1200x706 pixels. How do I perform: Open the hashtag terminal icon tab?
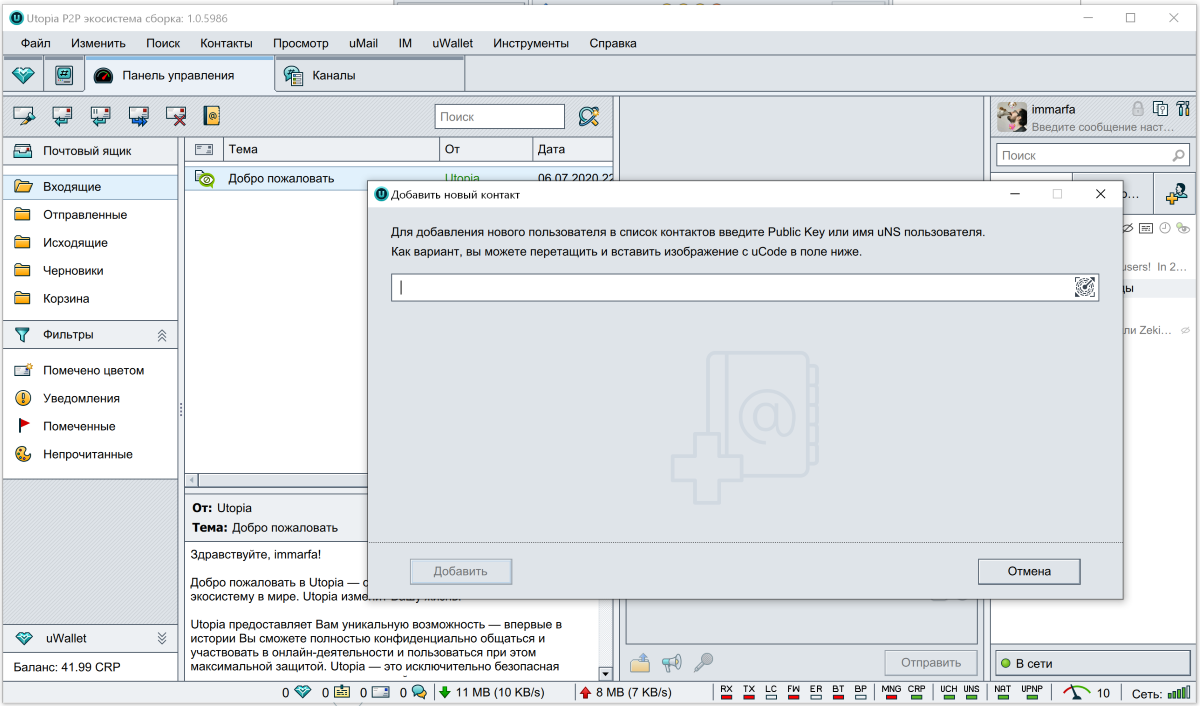pyautogui.click(x=63, y=75)
